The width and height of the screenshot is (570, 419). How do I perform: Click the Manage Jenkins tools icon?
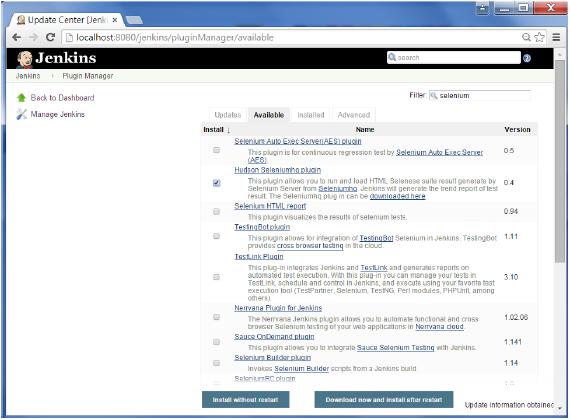pos(21,114)
